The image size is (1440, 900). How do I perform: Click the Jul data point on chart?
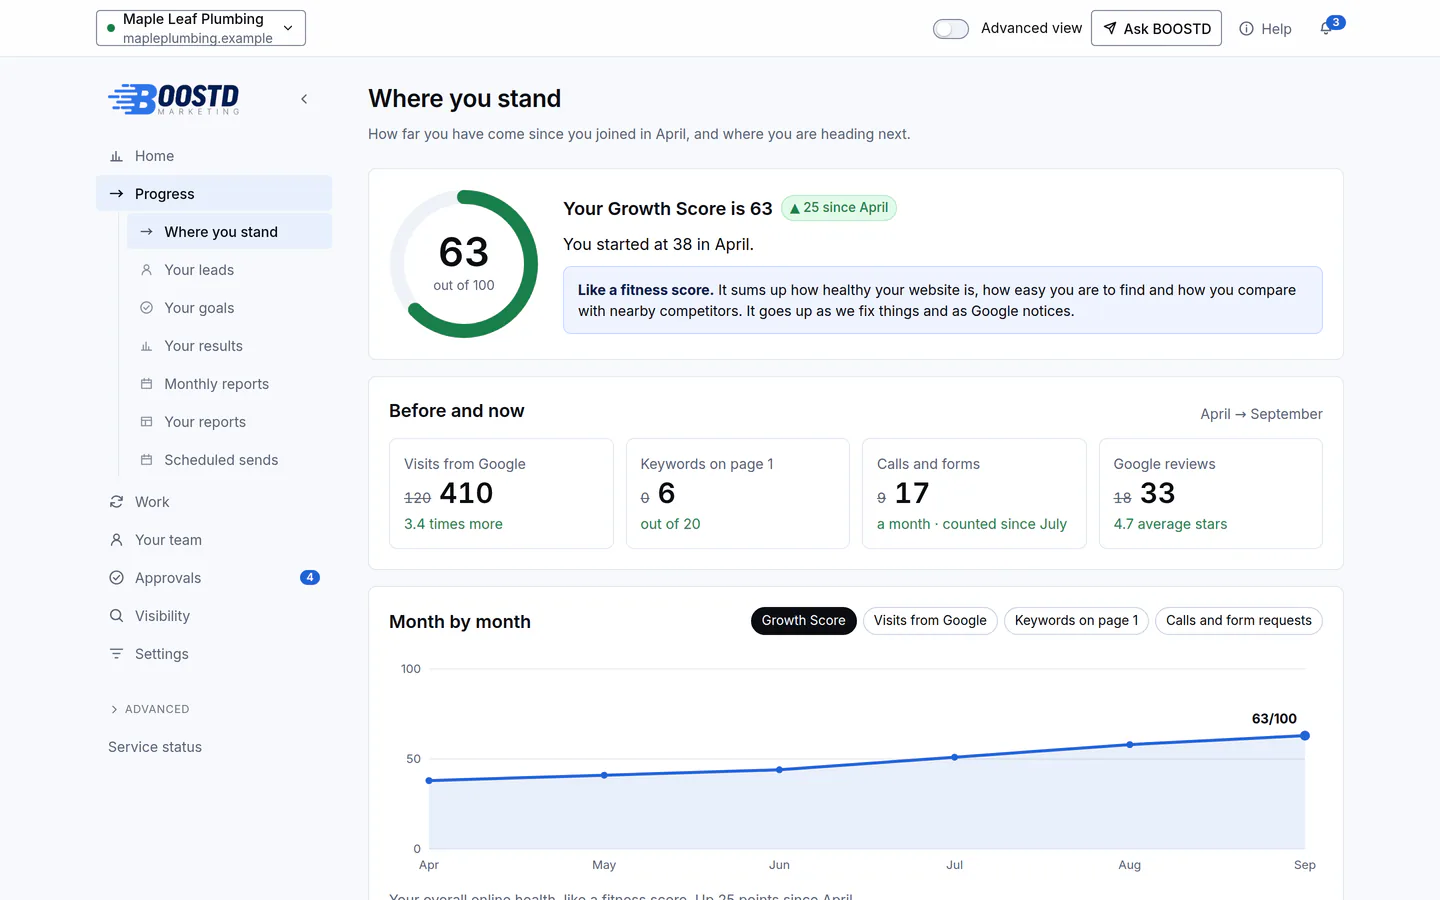(955, 757)
